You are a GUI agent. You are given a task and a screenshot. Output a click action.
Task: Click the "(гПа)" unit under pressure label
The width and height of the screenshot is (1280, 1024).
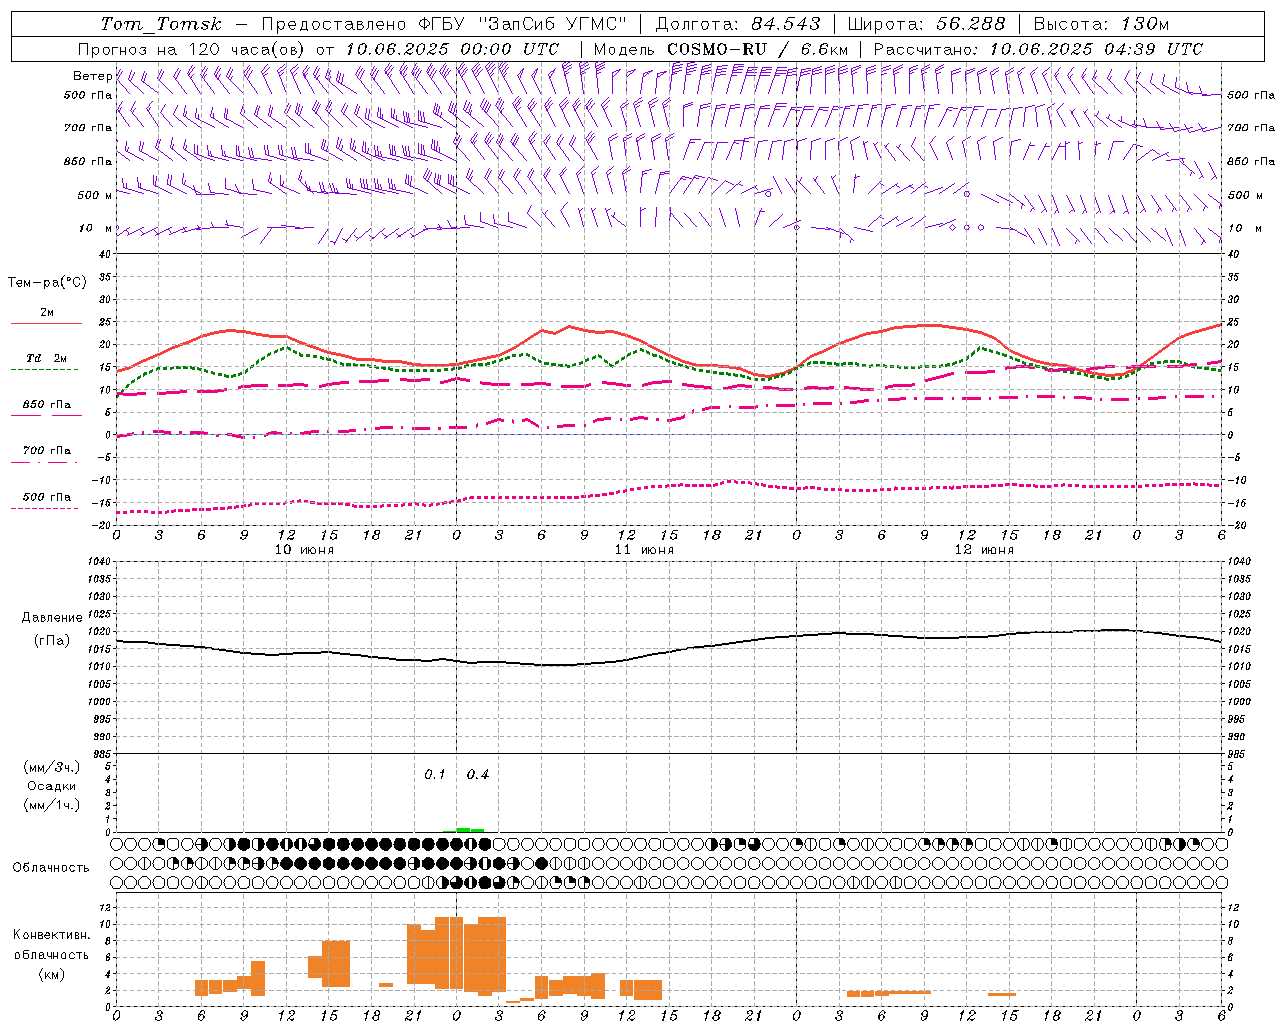click(52, 641)
